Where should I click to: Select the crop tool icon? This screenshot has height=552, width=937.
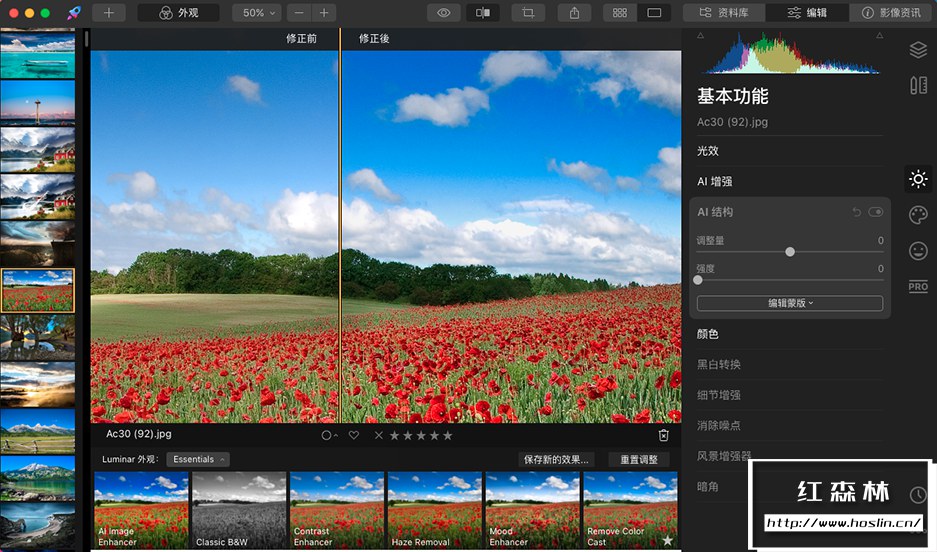coord(528,13)
